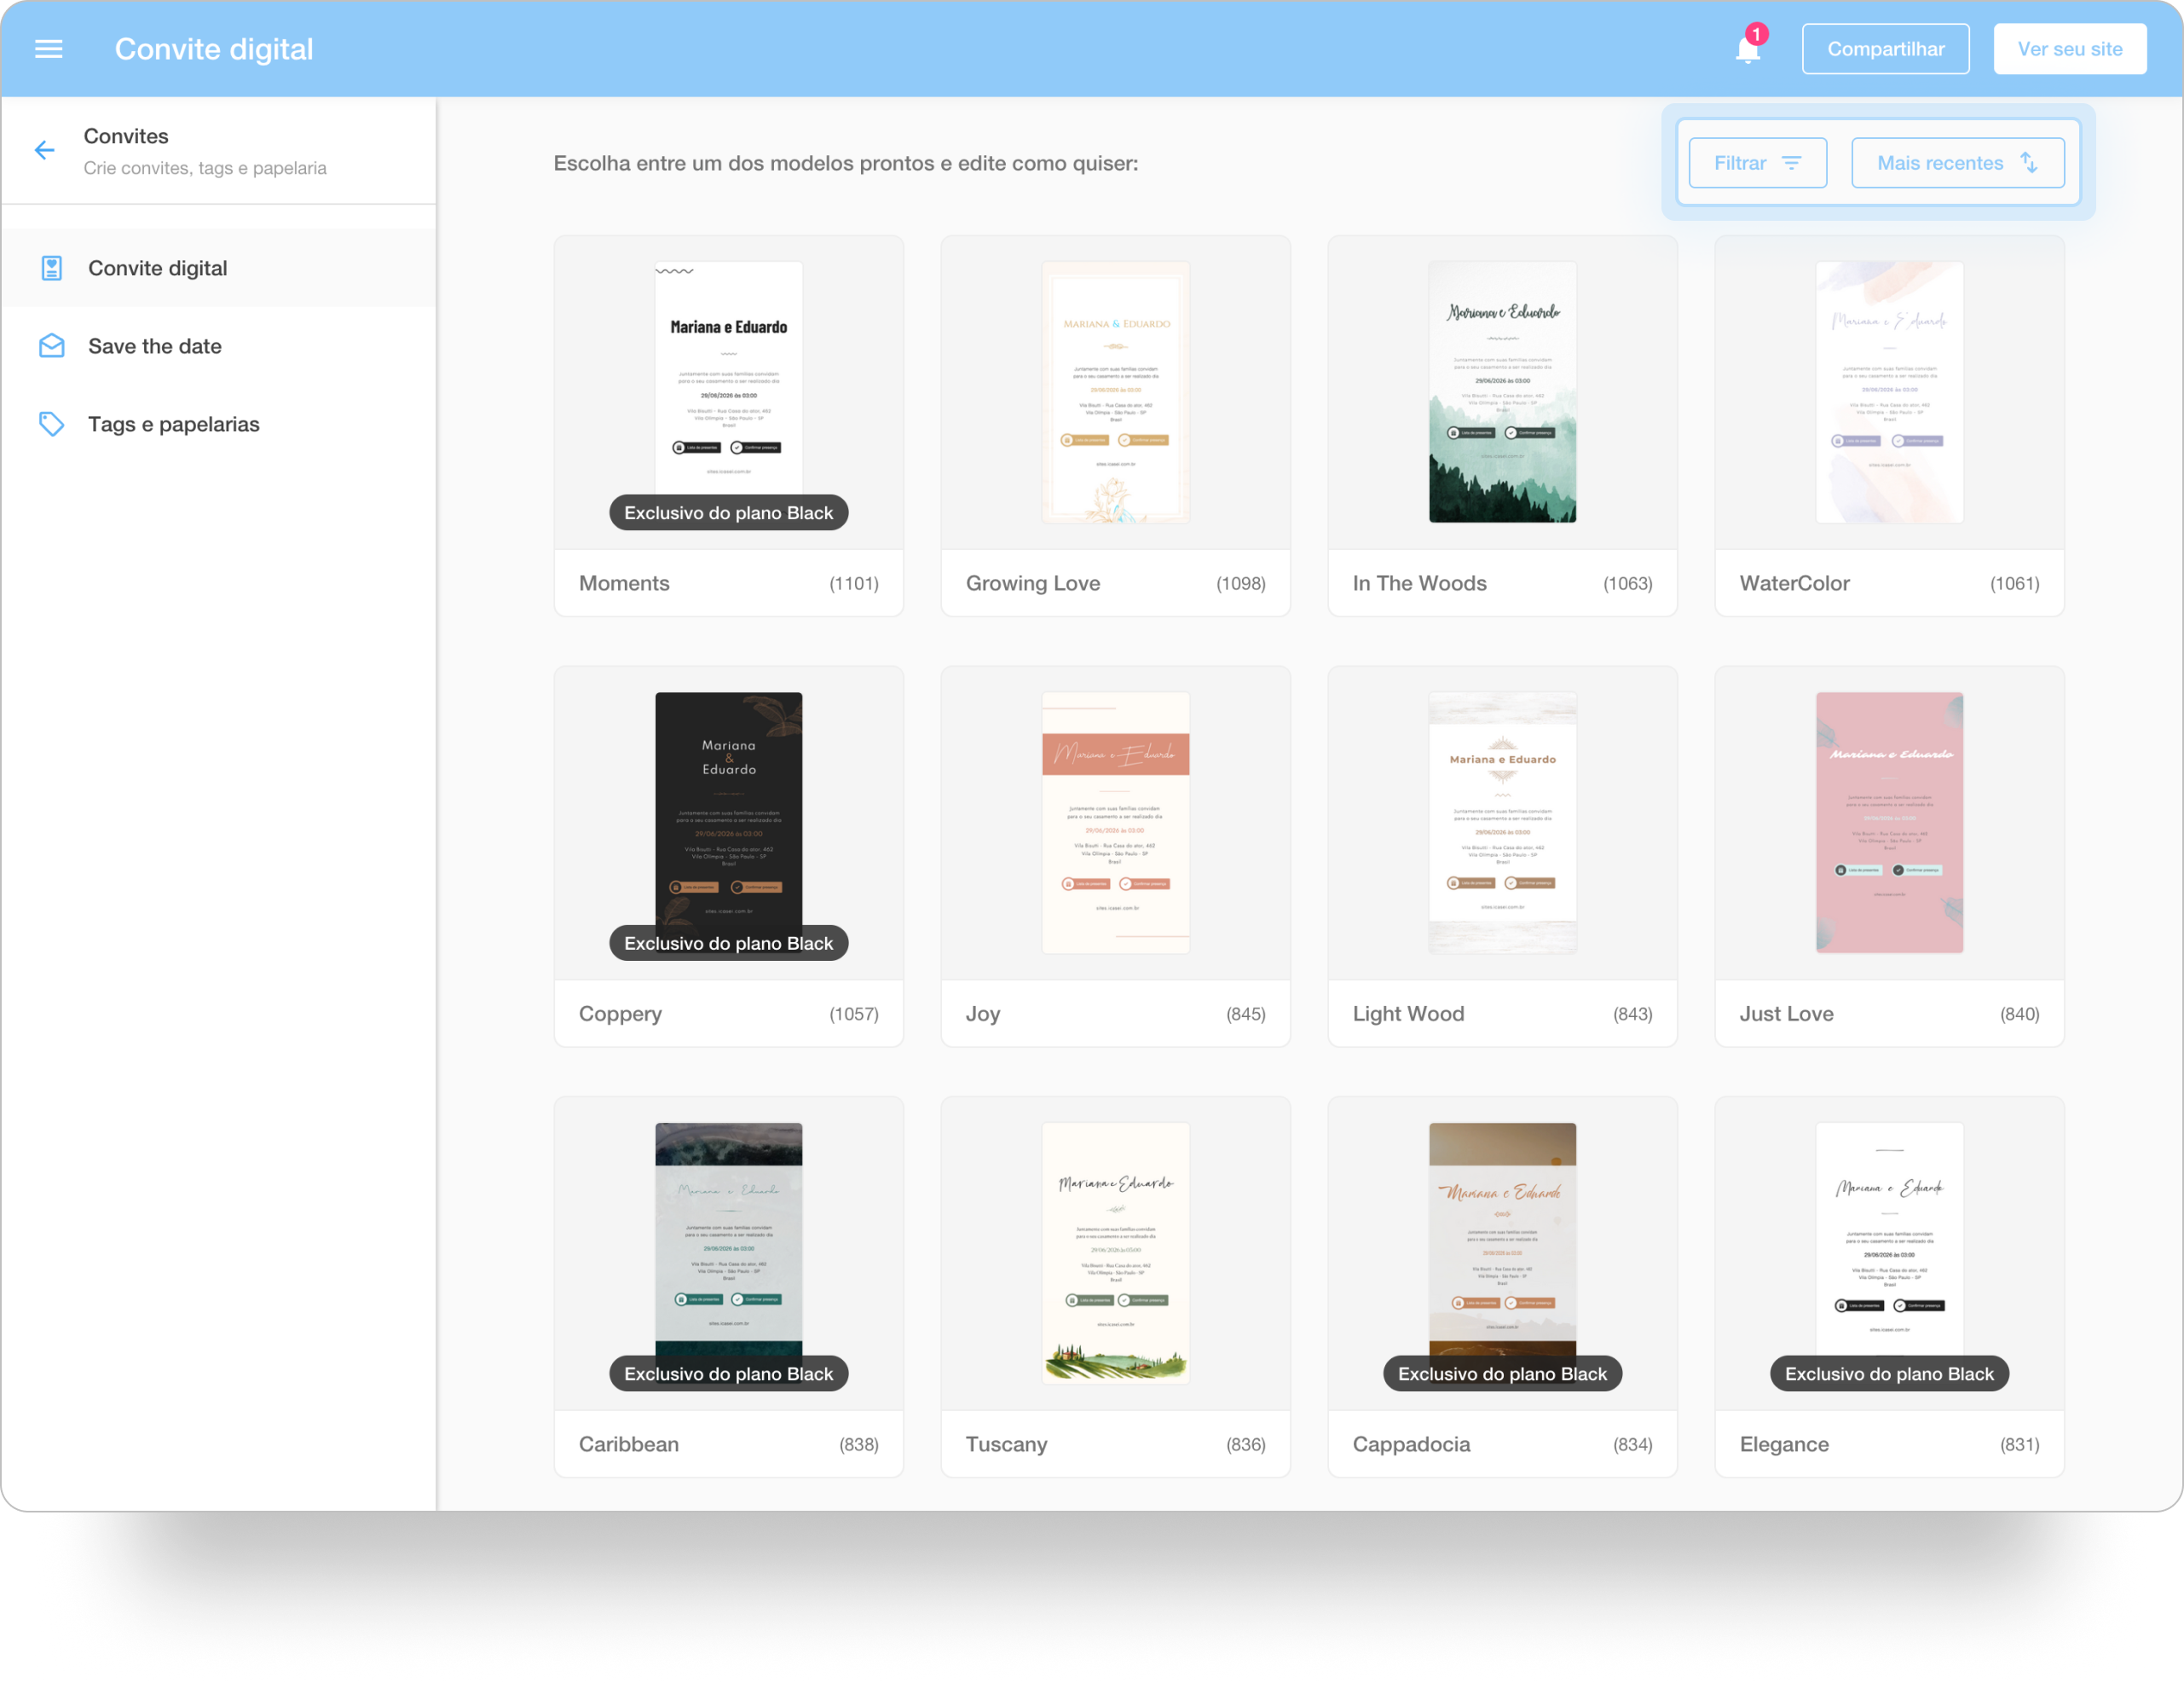Image resolution: width=2184 pixels, height=1683 pixels.
Task: Open the hamburger menu icon
Action: (48, 49)
